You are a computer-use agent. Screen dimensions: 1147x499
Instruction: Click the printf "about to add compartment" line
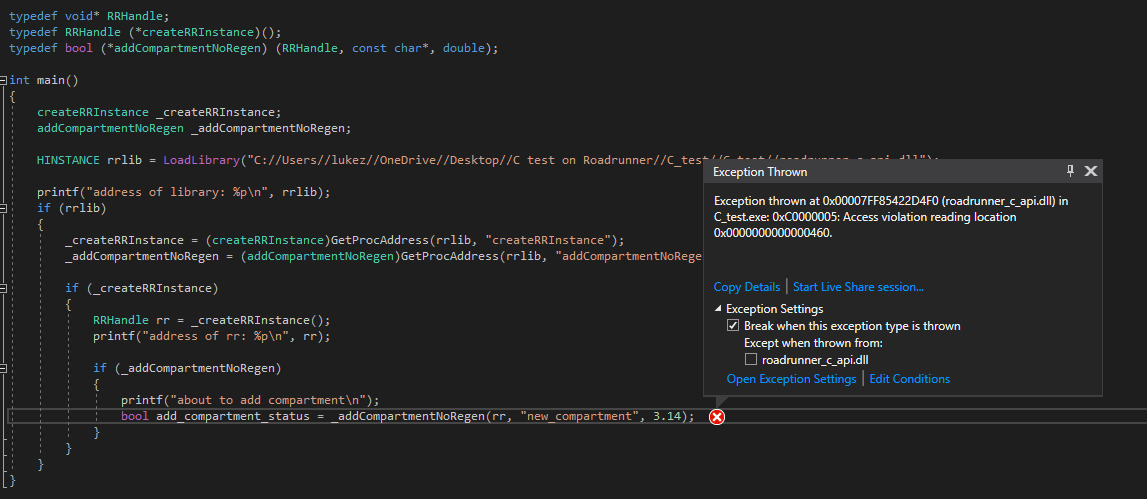250,400
